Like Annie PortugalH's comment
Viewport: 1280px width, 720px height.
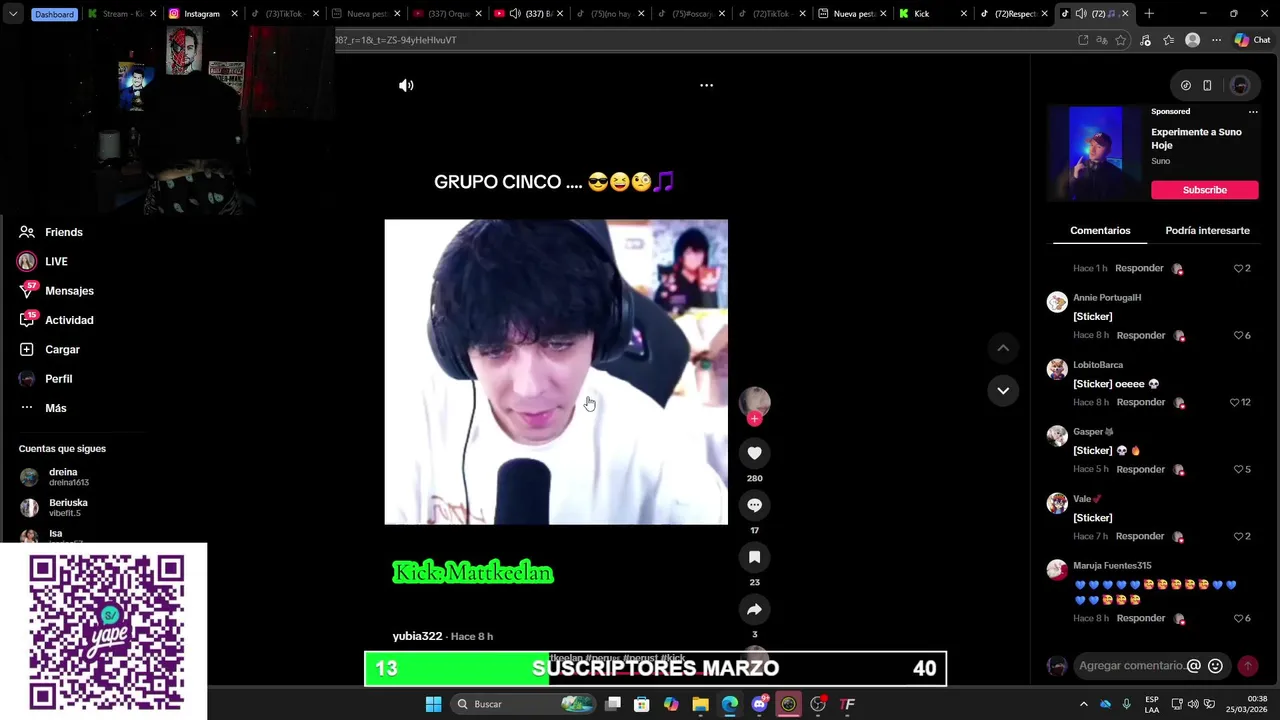pos(1238,335)
